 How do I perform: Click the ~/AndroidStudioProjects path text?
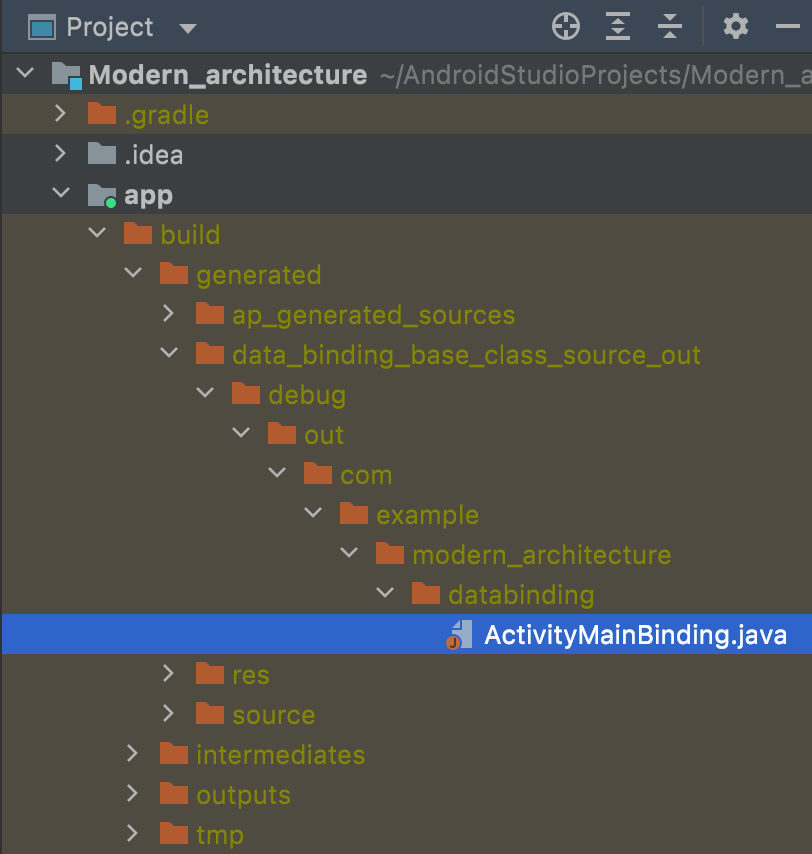(x=595, y=75)
